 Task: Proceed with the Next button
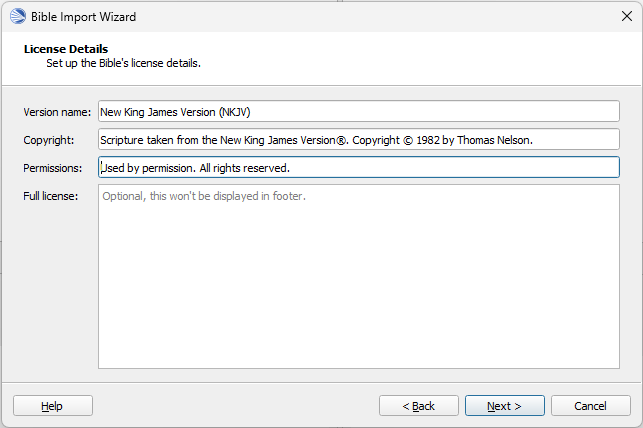click(x=505, y=406)
